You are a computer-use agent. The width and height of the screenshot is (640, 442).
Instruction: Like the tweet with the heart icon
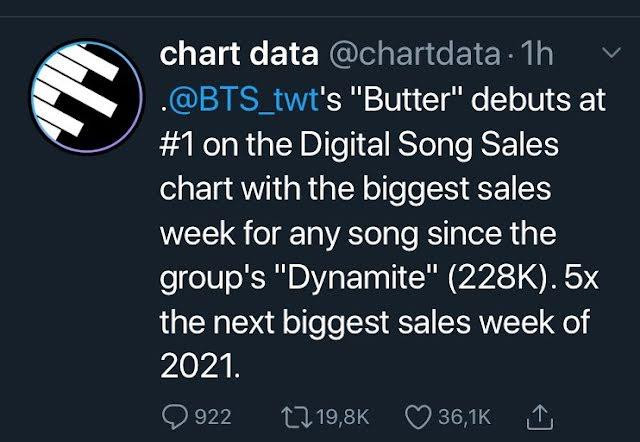coord(421,415)
